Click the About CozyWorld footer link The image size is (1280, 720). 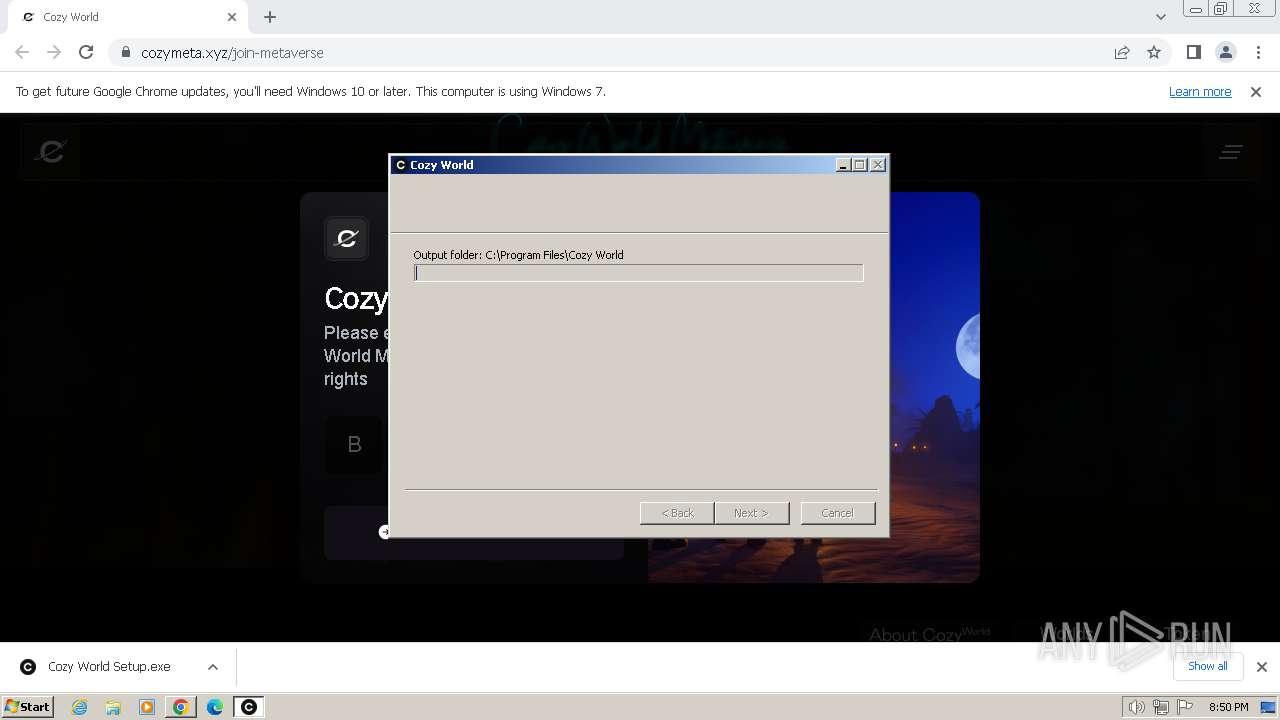(929, 634)
